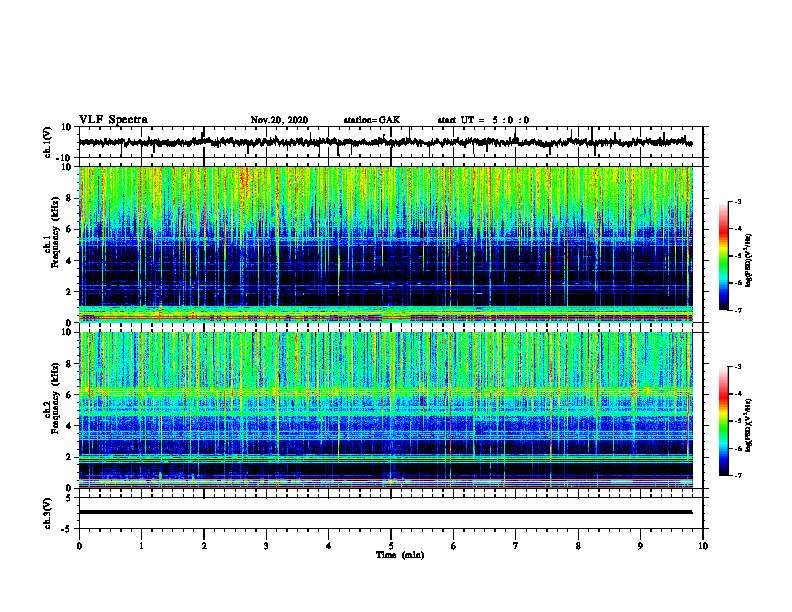Image resolution: width=792 pixels, height=612 pixels.
Task: Click the "VLF Spectra" plot title
Action: (113, 120)
